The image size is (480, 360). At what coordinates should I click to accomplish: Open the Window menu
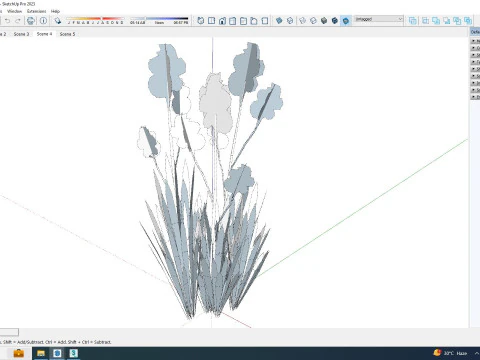(x=14, y=11)
